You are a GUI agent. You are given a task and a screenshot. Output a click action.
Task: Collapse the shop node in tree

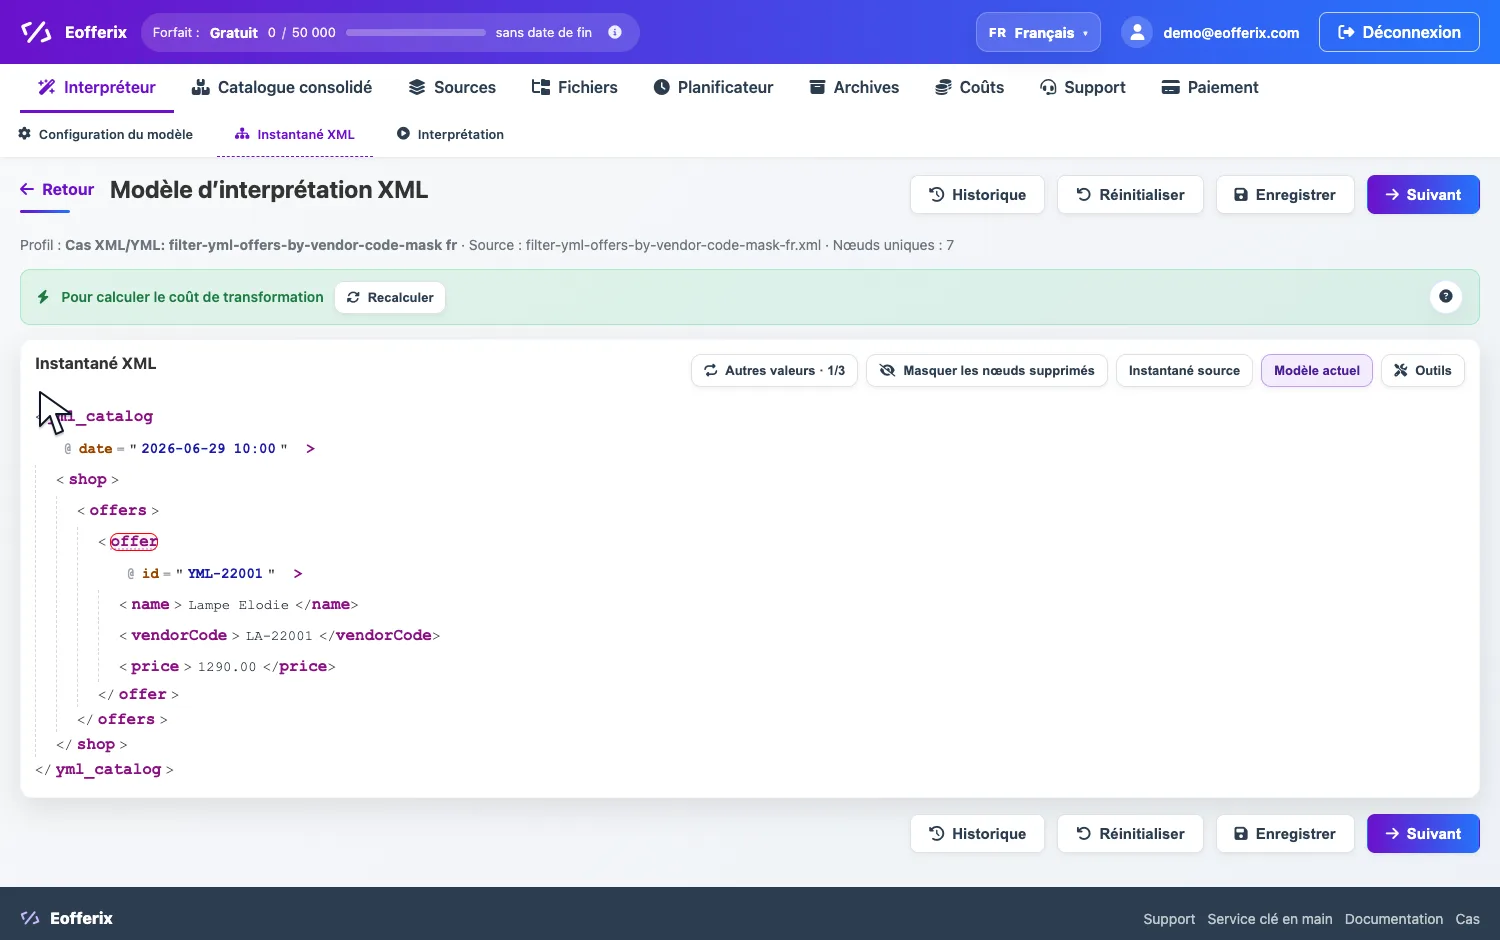[x=88, y=479]
